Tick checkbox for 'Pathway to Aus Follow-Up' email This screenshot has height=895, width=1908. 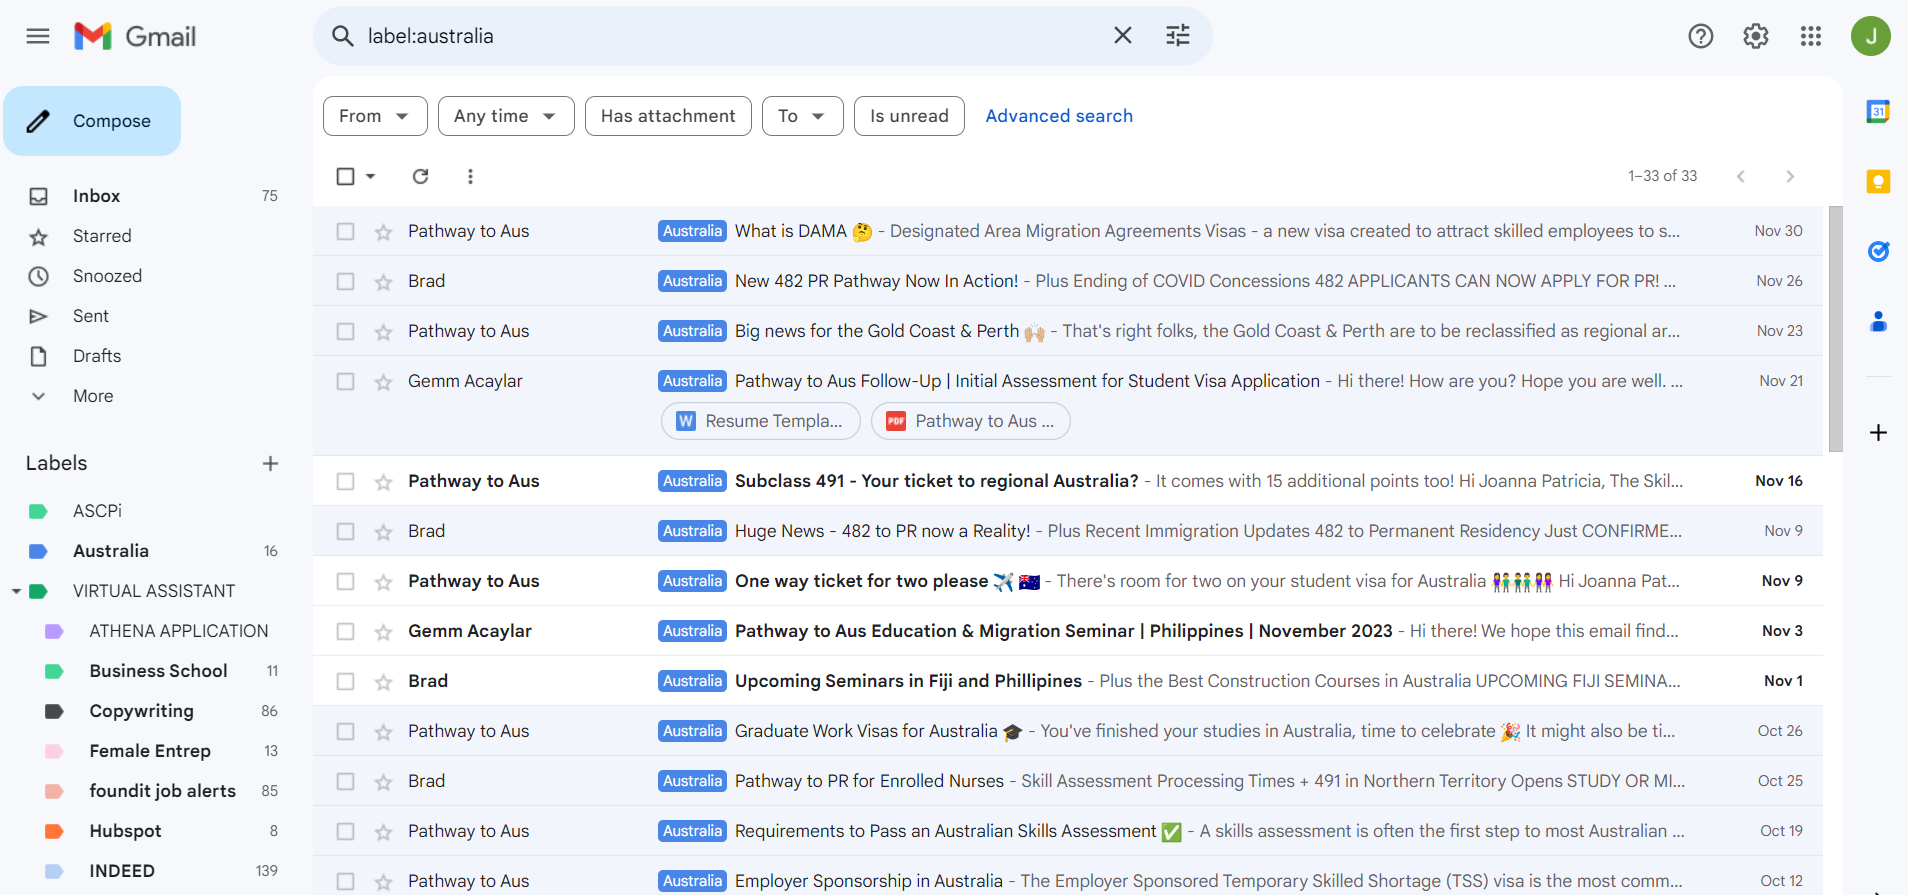[x=346, y=382]
